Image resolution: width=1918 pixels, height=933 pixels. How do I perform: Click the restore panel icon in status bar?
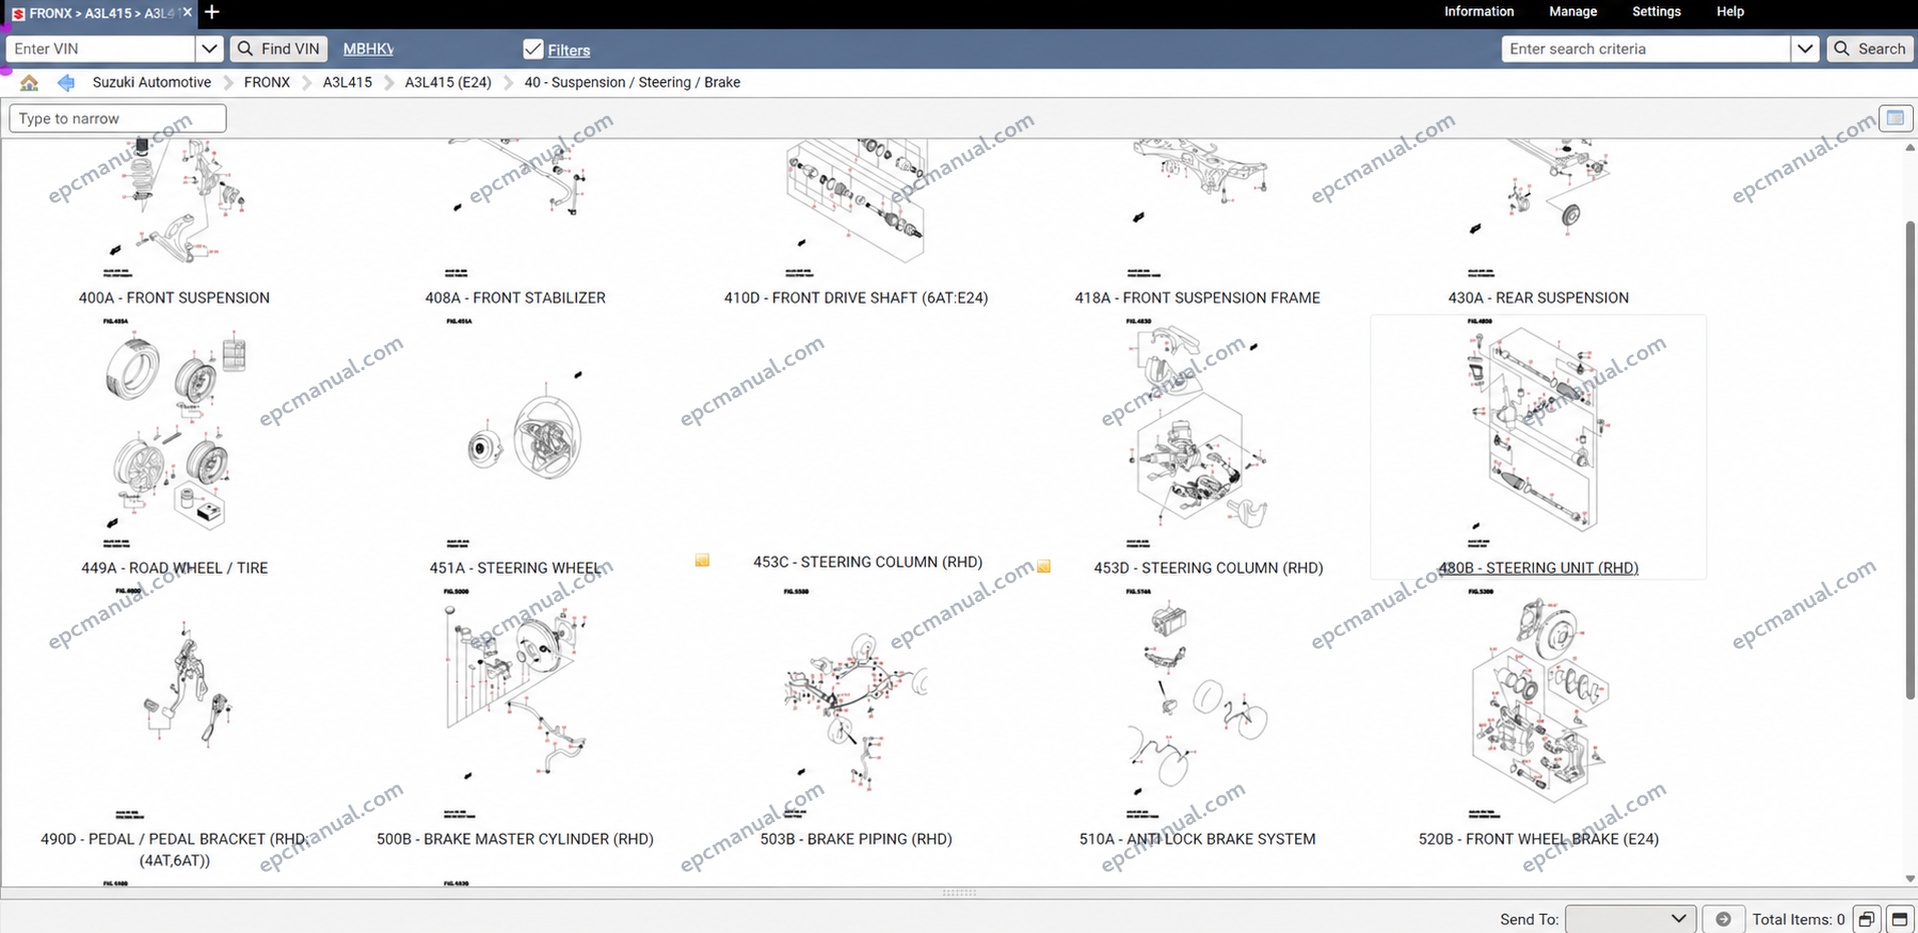pos(1866,919)
